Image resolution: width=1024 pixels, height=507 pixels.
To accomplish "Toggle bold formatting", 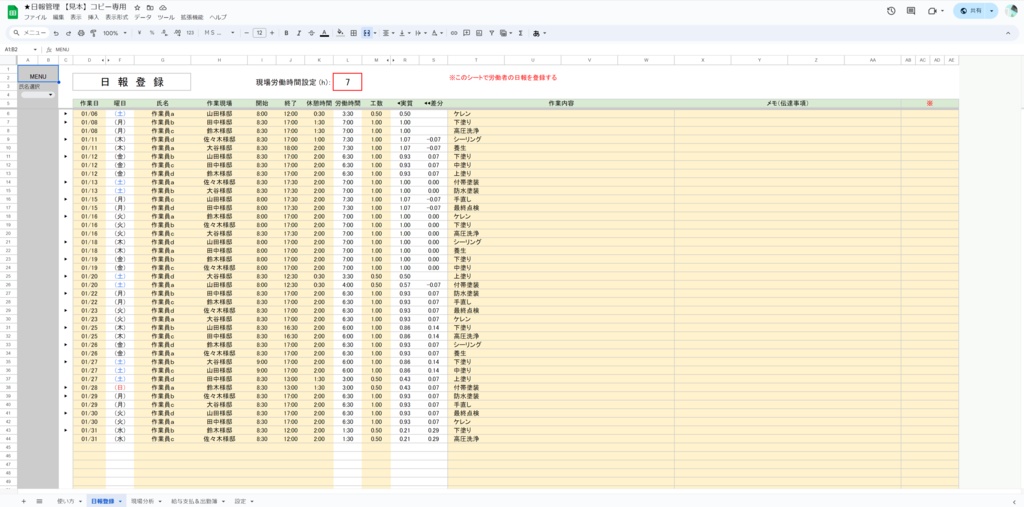I will (286, 33).
